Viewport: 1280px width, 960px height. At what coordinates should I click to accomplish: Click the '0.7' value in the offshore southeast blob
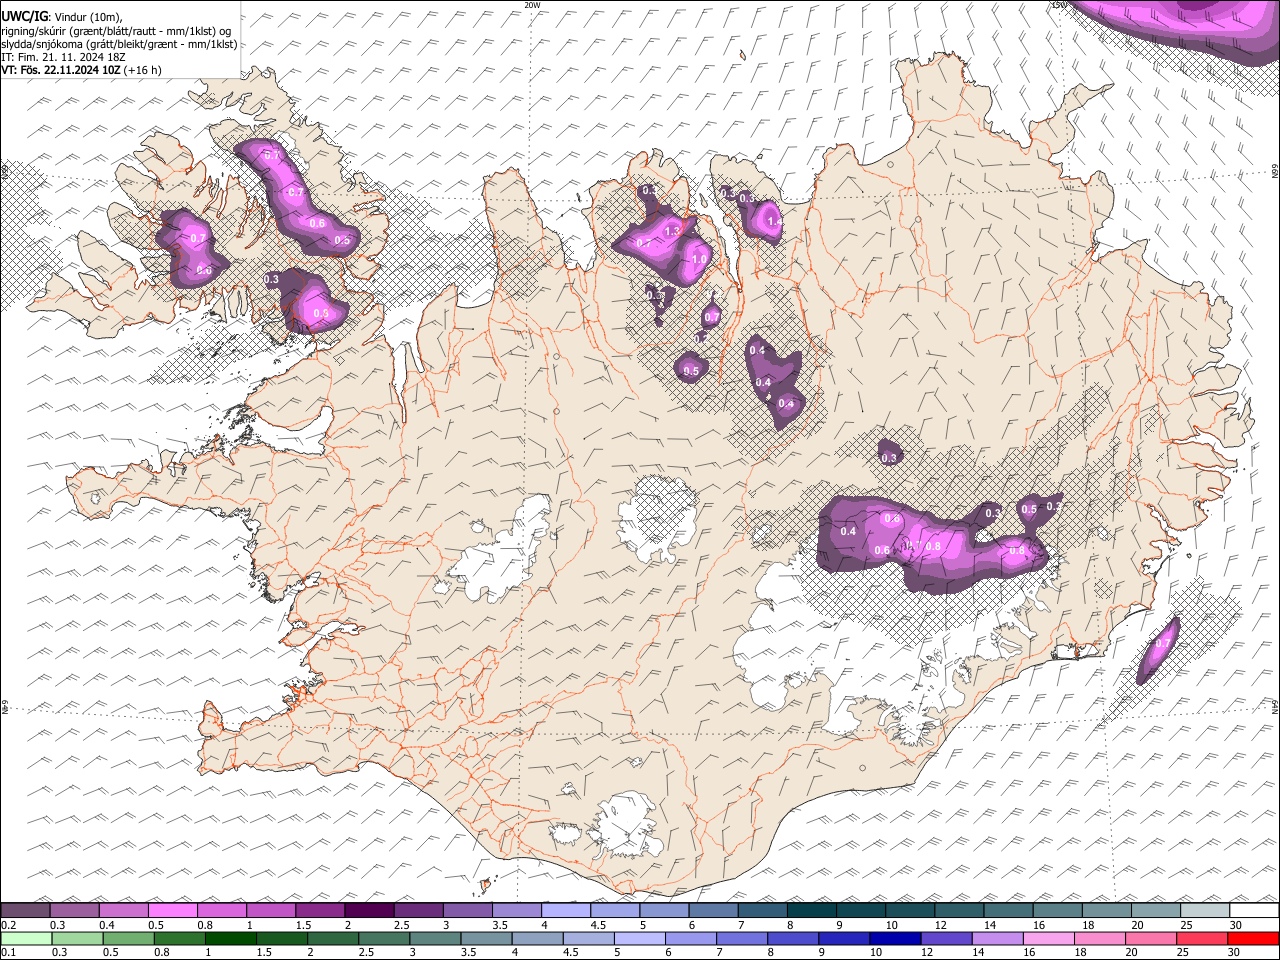(x=1162, y=643)
